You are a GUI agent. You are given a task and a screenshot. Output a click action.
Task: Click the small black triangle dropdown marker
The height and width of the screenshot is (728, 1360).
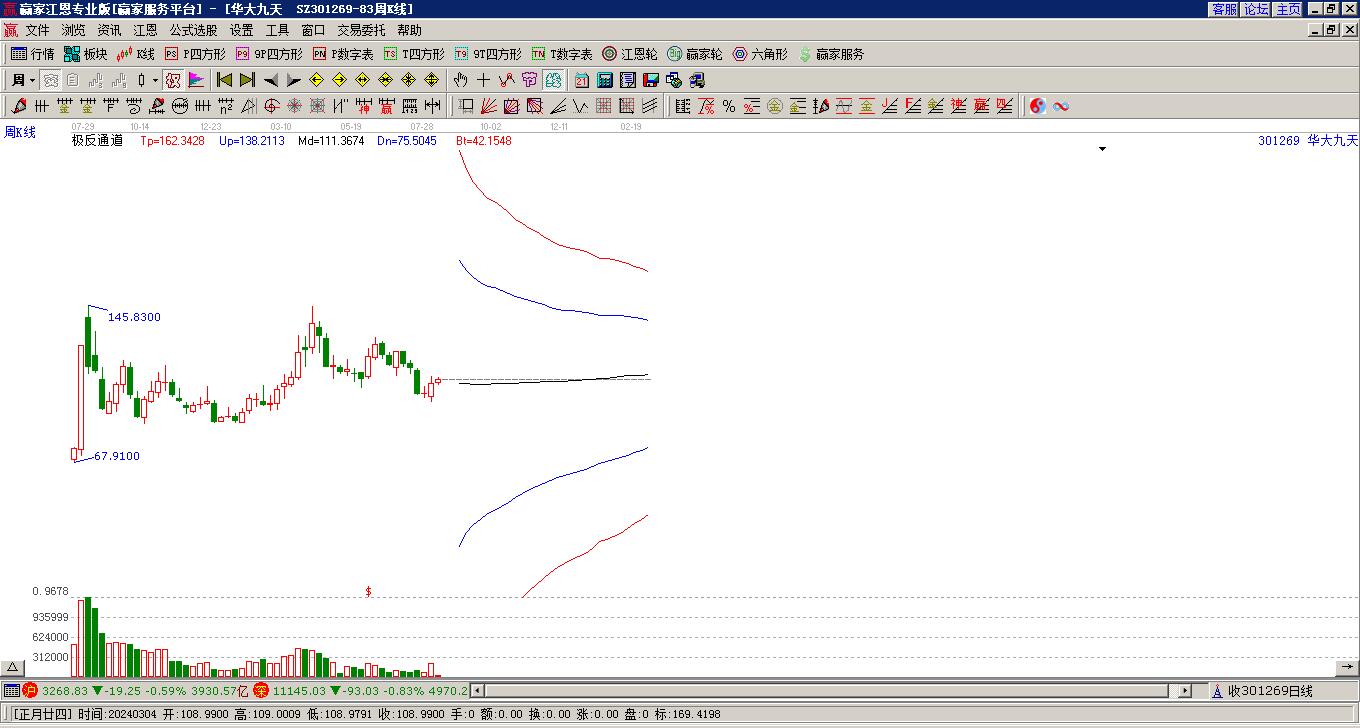(1103, 149)
